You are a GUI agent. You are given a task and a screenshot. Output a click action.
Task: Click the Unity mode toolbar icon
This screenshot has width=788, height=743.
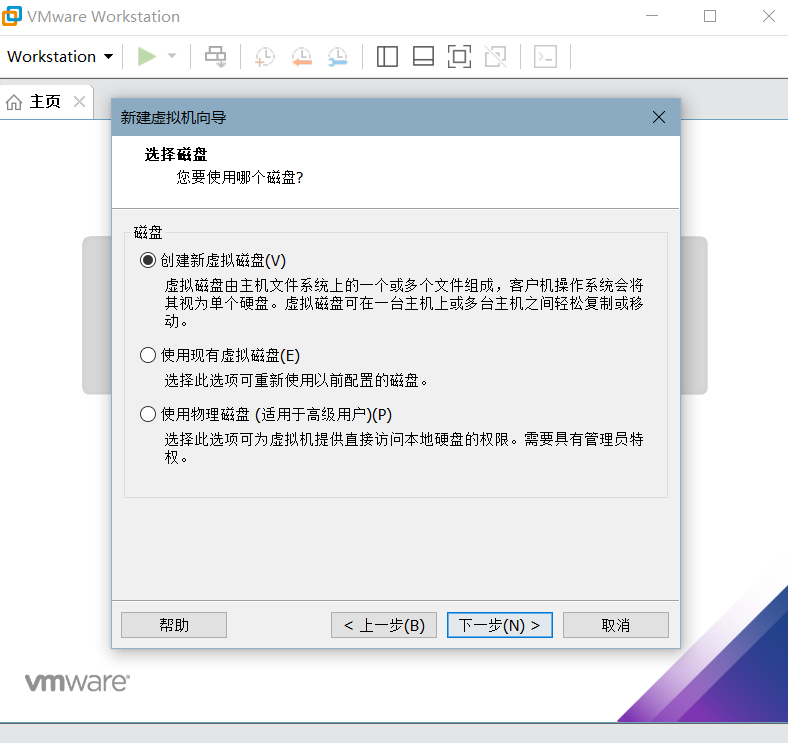pyautogui.click(x=496, y=56)
